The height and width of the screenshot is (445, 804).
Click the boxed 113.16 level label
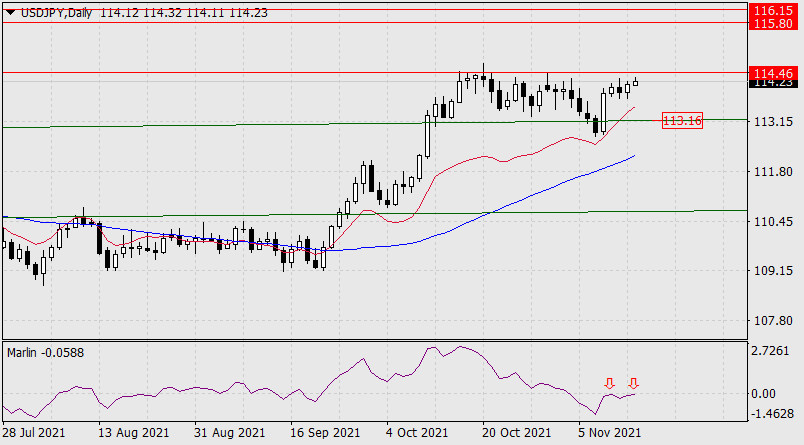pyautogui.click(x=682, y=120)
